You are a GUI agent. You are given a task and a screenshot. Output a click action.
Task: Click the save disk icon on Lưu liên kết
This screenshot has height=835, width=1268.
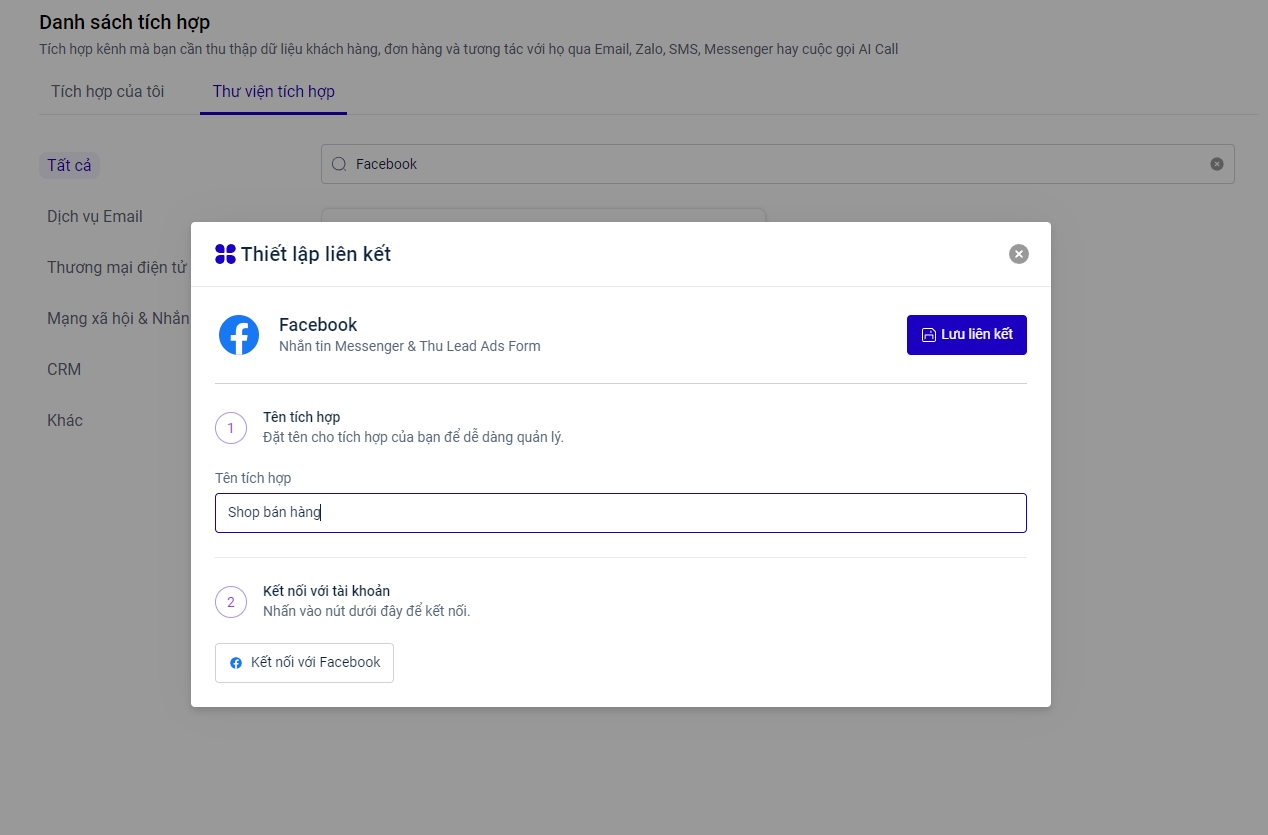pos(928,335)
